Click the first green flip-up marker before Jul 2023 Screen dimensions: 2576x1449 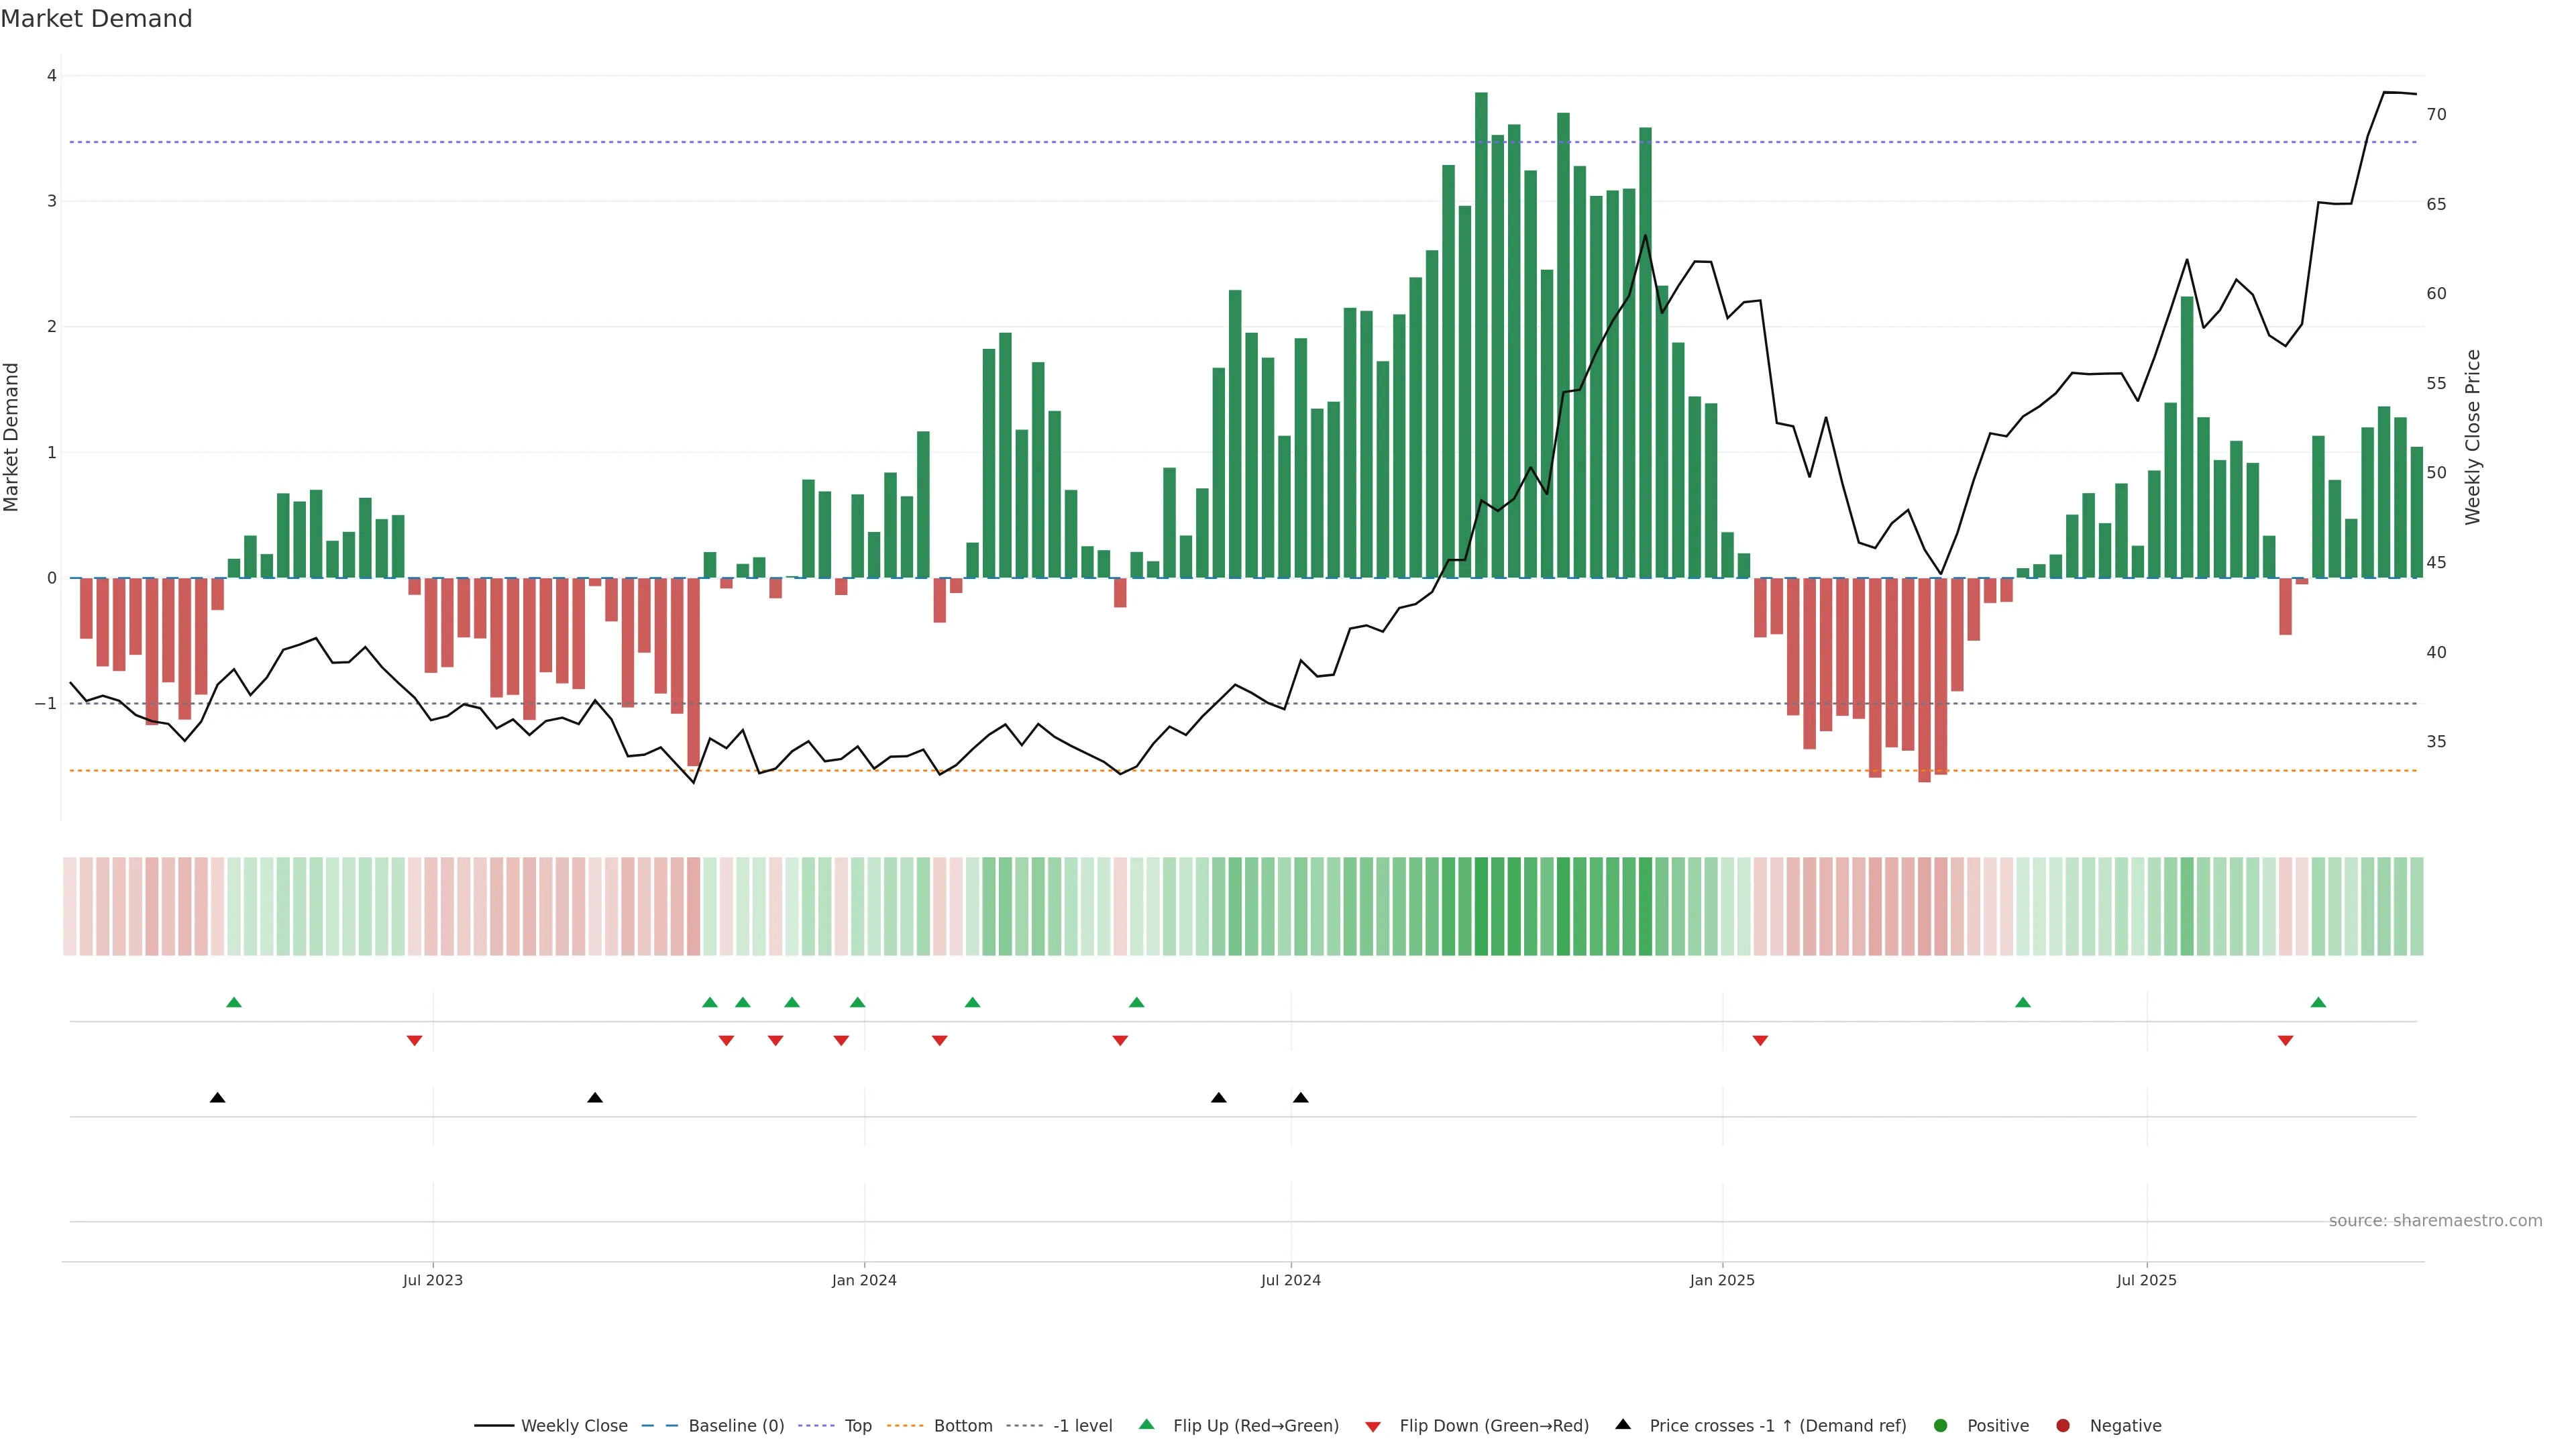pos(234,1003)
